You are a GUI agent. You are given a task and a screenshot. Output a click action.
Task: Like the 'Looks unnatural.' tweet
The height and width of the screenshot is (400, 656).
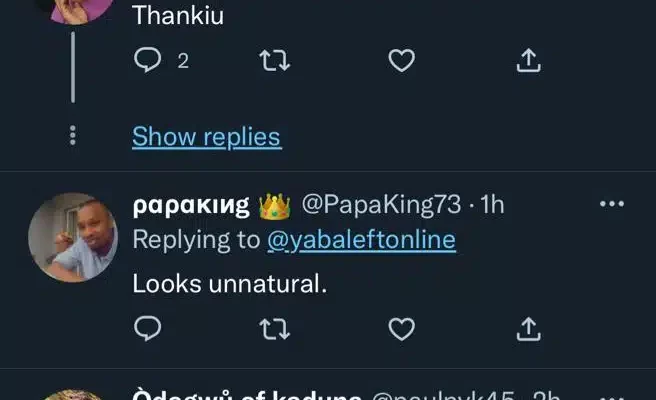coord(401,328)
